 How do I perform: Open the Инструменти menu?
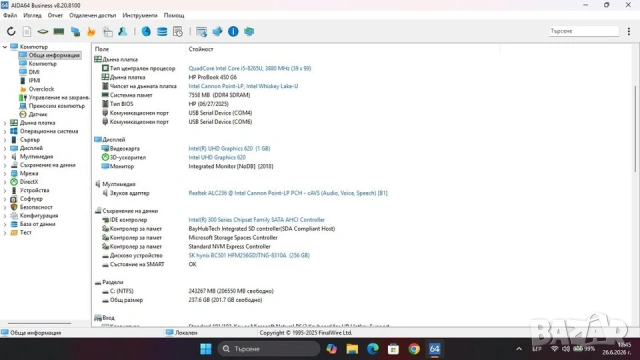click(140, 16)
